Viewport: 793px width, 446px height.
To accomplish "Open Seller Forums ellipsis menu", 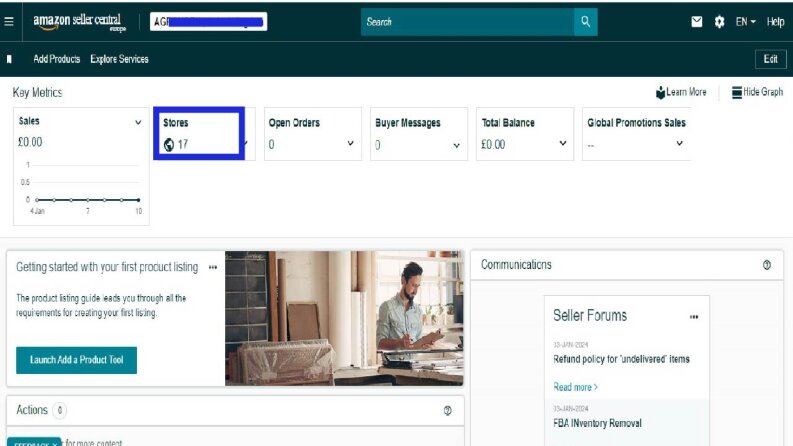I will coord(694,317).
